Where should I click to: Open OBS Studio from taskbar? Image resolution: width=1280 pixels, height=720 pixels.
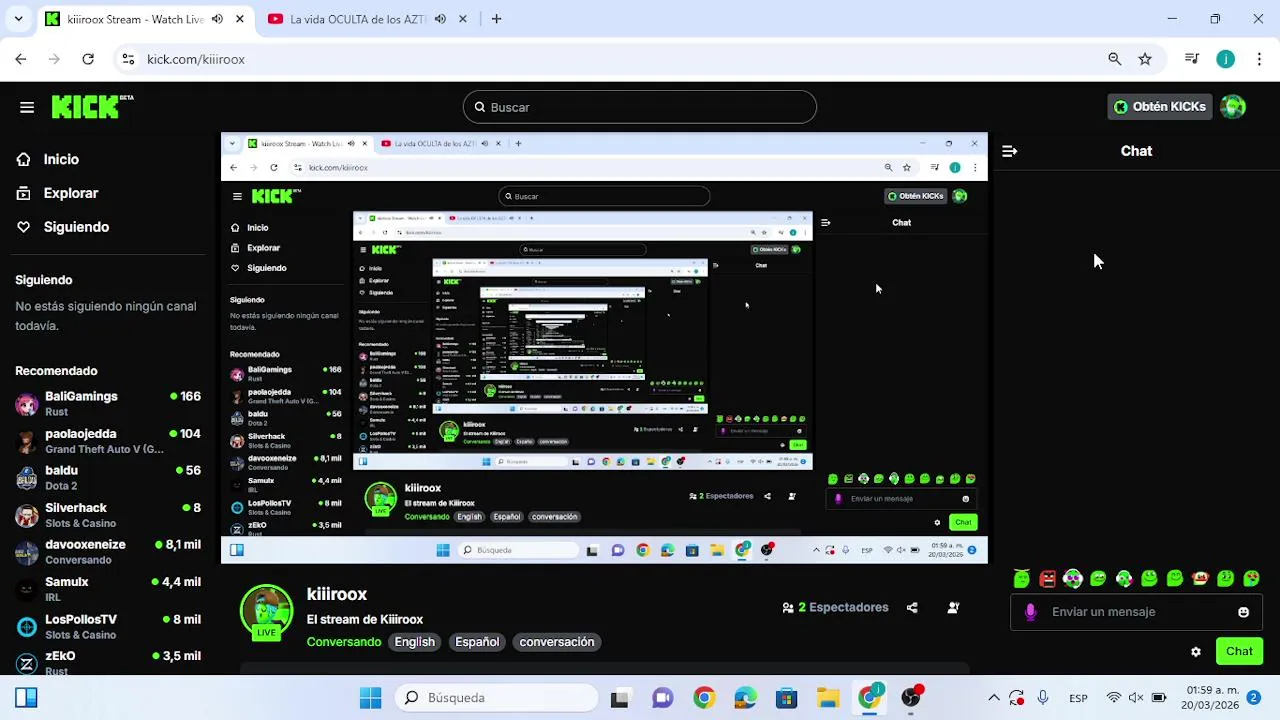[x=911, y=698]
